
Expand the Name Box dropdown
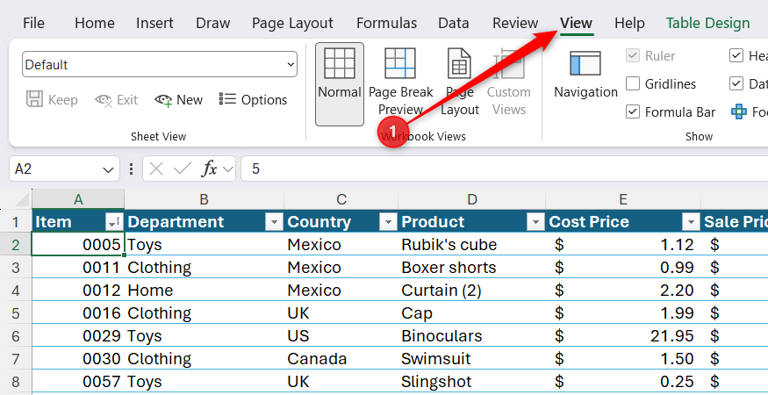point(108,170)
